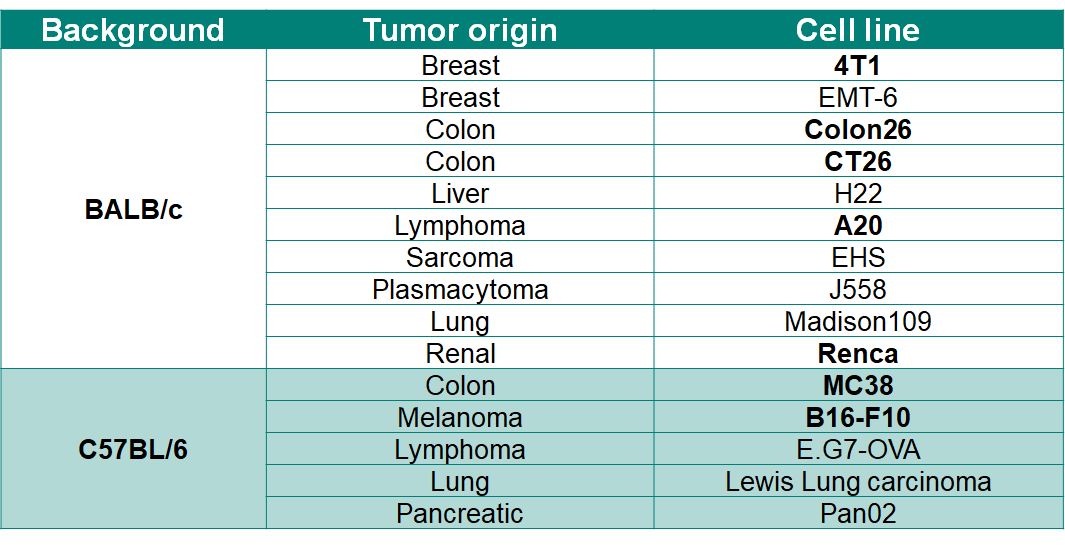Image resolution: width=1065 pixels, height=545 pixels.
Task: Select the Tumor origin column header
Action: 460,30
